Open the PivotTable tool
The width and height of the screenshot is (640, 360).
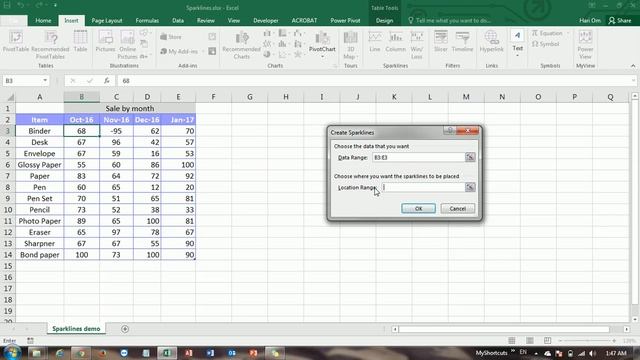coord(16,42)
